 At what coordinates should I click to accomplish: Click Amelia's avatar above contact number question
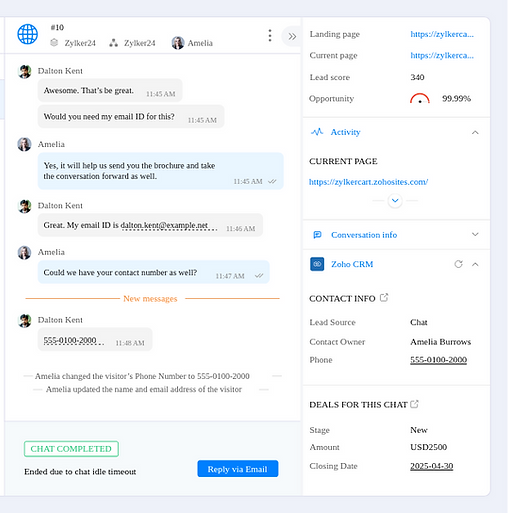[x=24, y=253]
